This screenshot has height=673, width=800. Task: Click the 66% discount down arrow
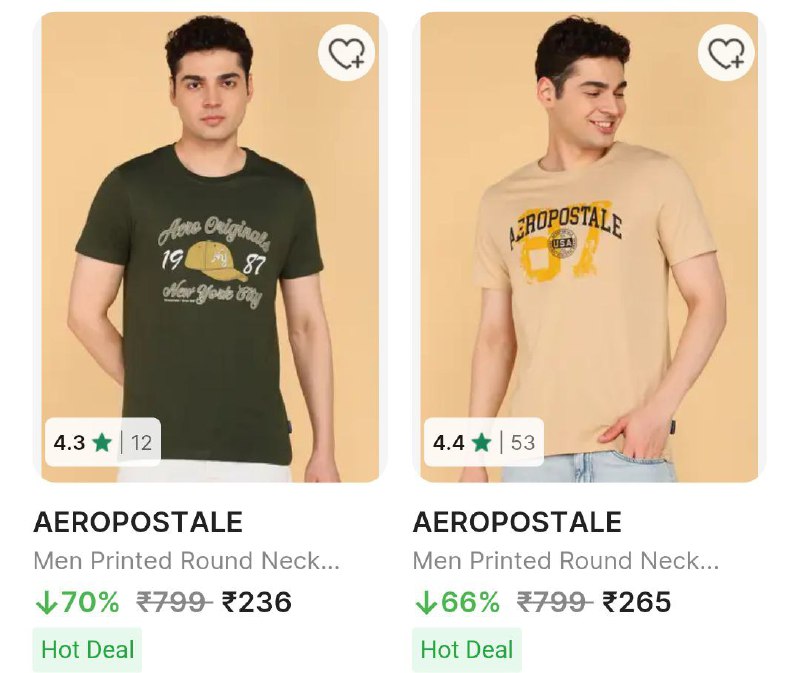pyautogui.click(x=424, y=602)
